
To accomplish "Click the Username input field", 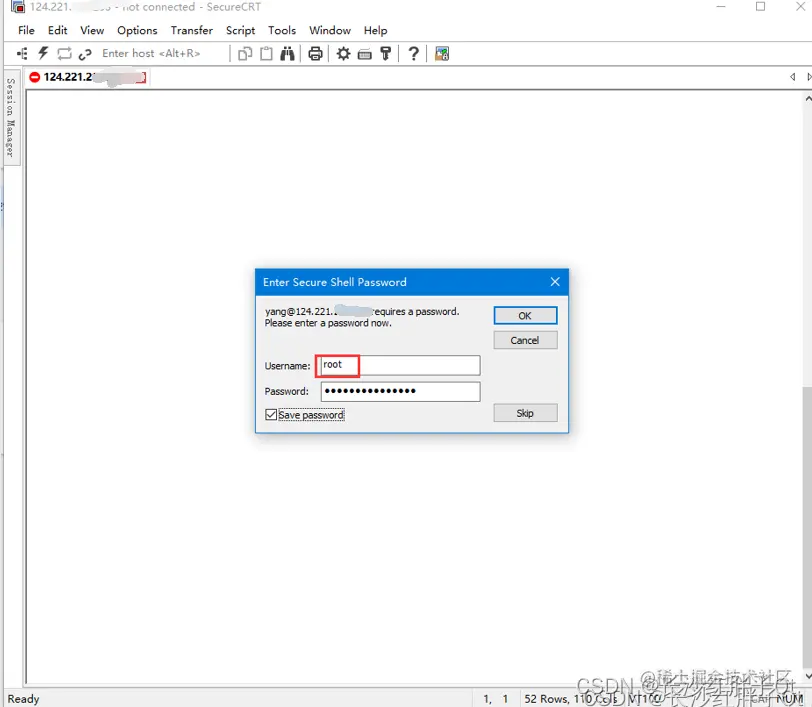I will point(400,365).
